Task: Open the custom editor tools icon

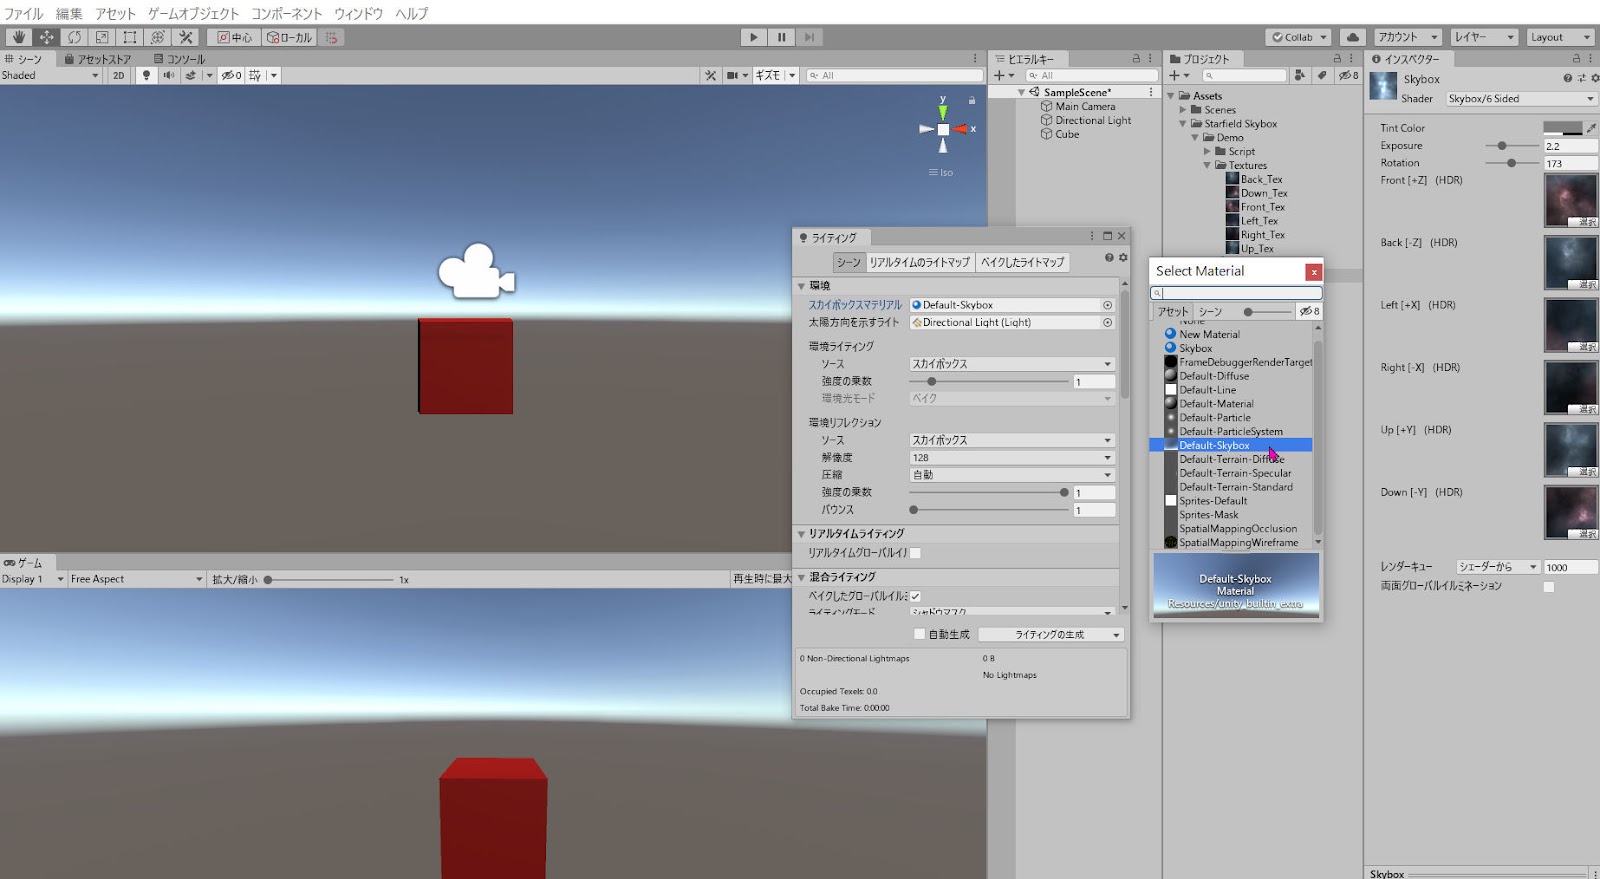Action: pyautogui.click(x=186, y=37)
